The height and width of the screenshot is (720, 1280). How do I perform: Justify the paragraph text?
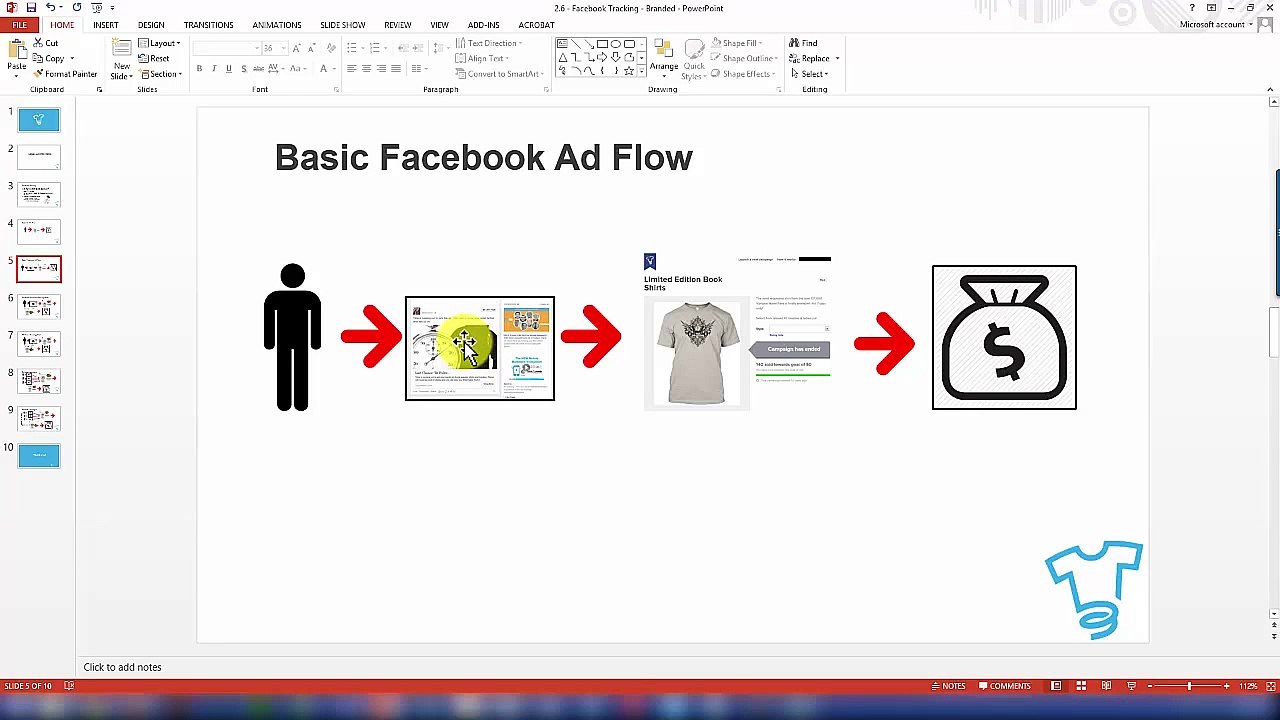396,69
